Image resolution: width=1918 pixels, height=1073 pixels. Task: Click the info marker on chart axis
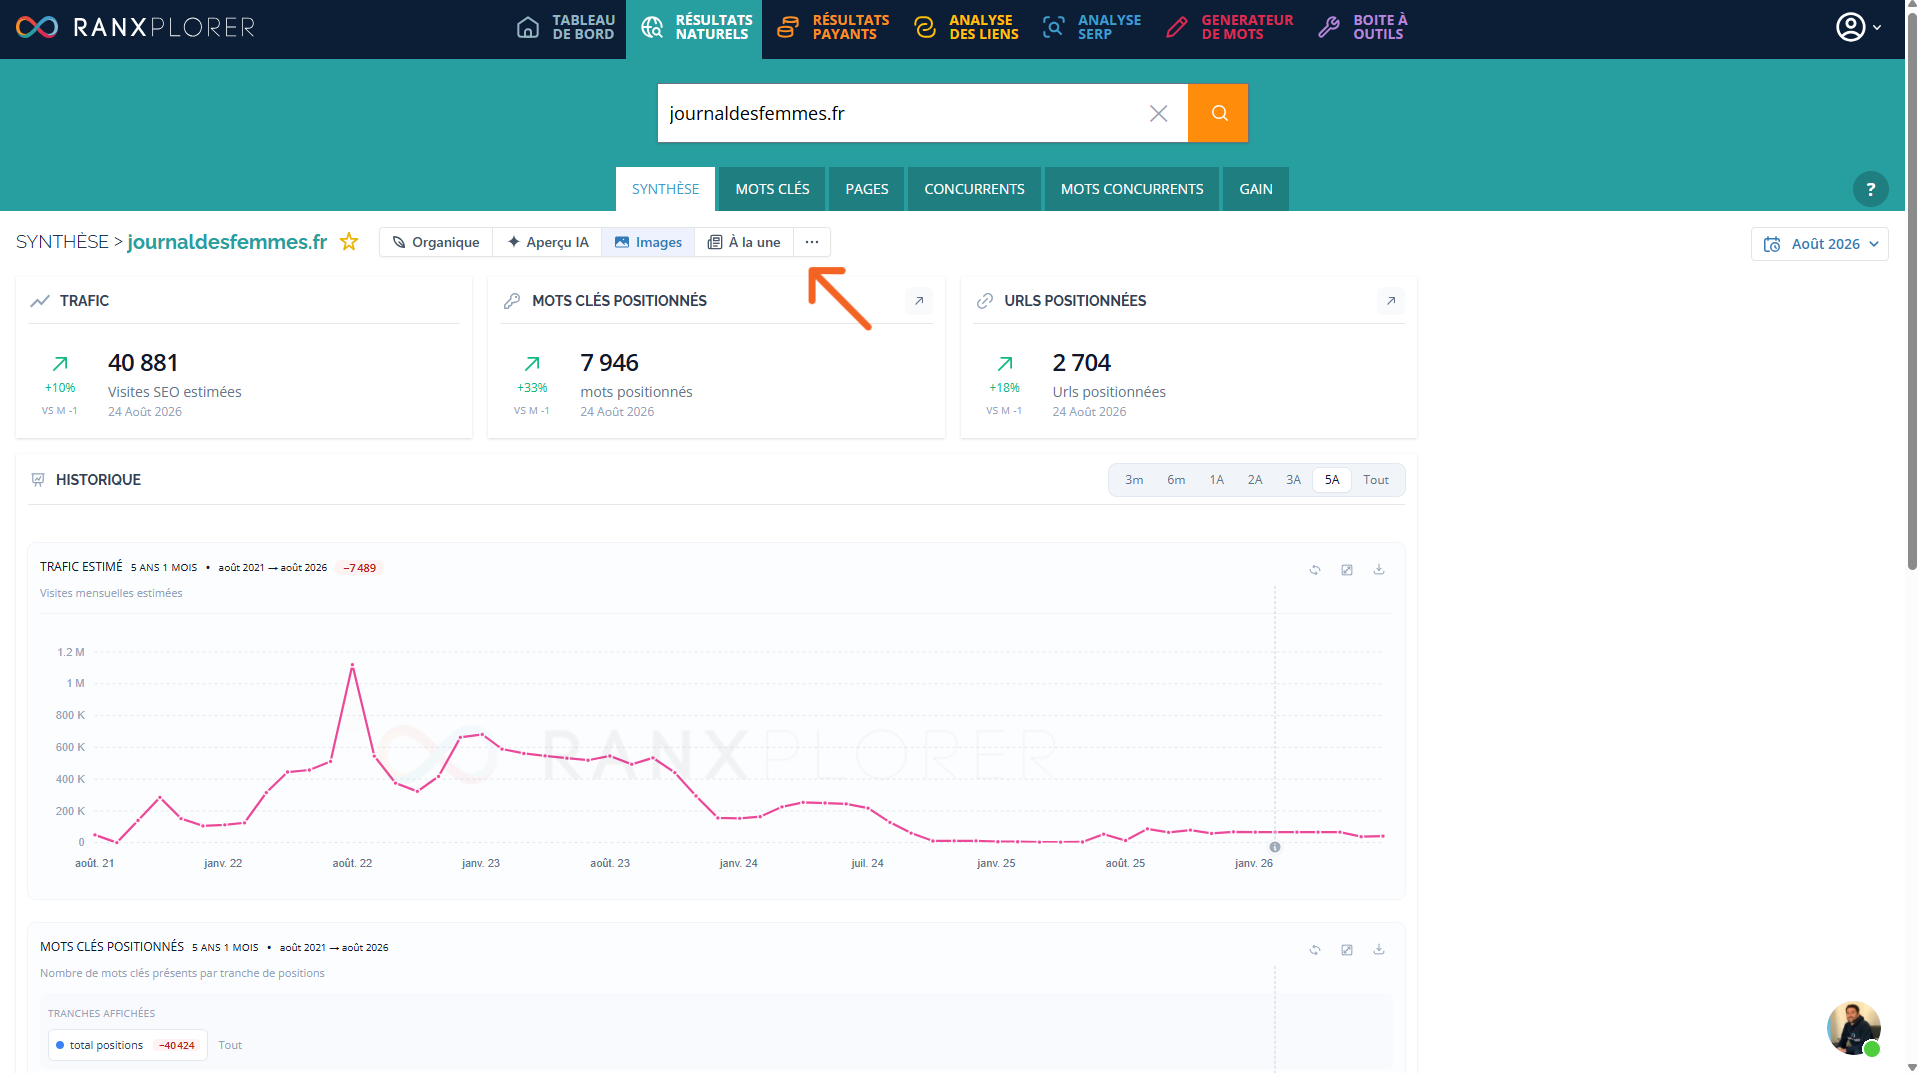(x=1275, y=847)
